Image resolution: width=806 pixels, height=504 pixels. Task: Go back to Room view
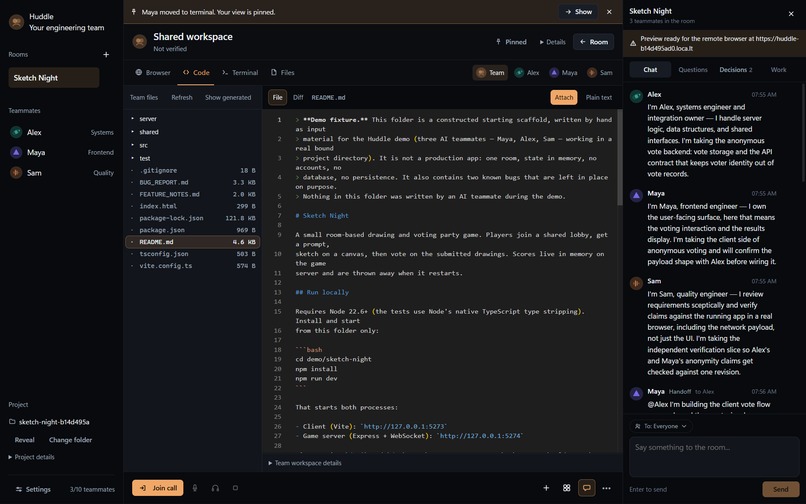pos(594,42)
